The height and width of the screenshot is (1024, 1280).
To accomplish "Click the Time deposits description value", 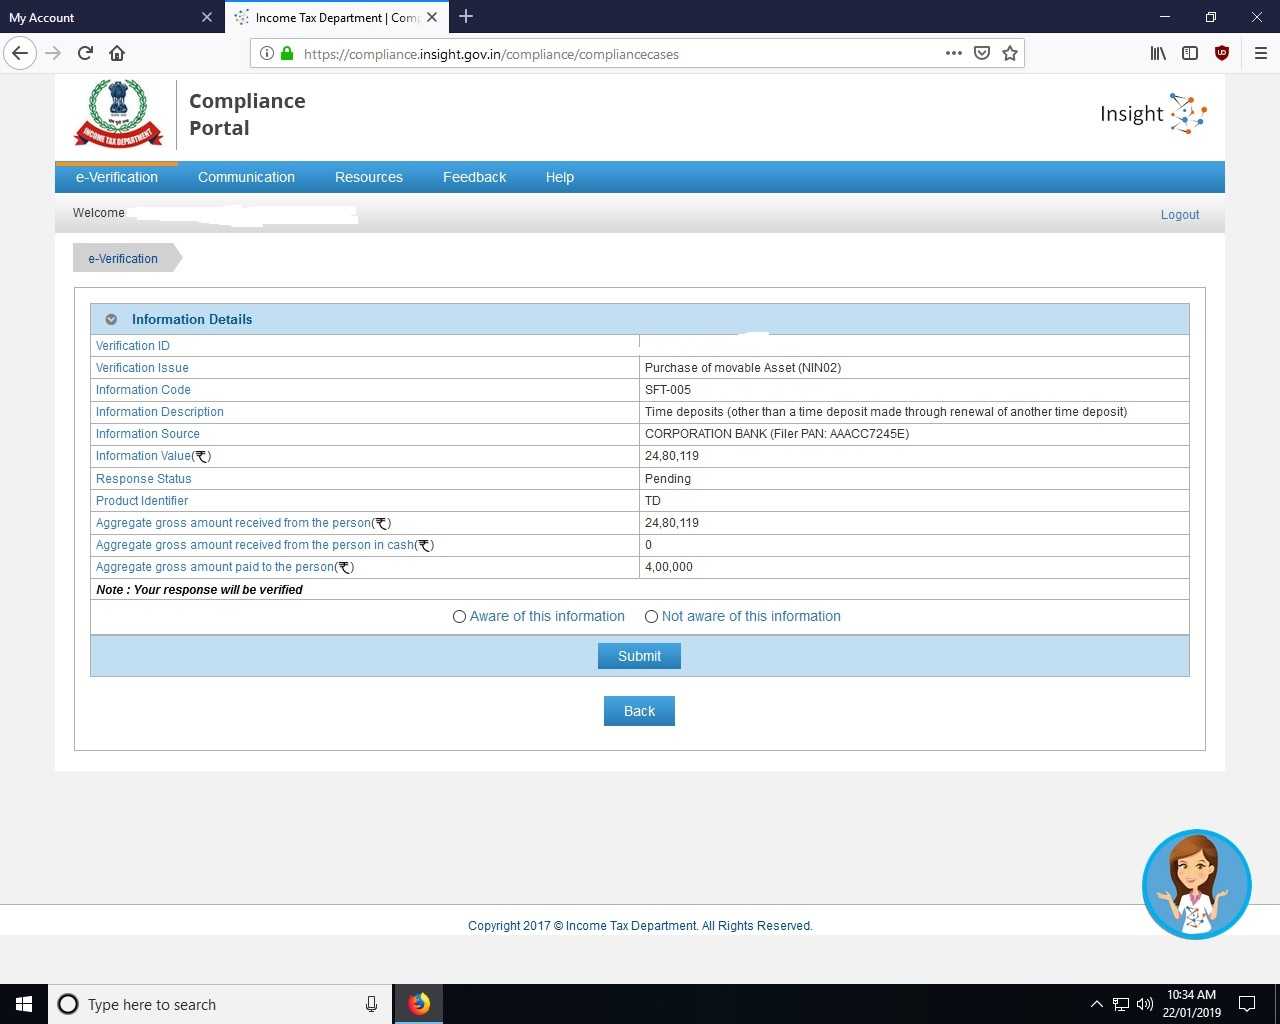I will [886, 412].
